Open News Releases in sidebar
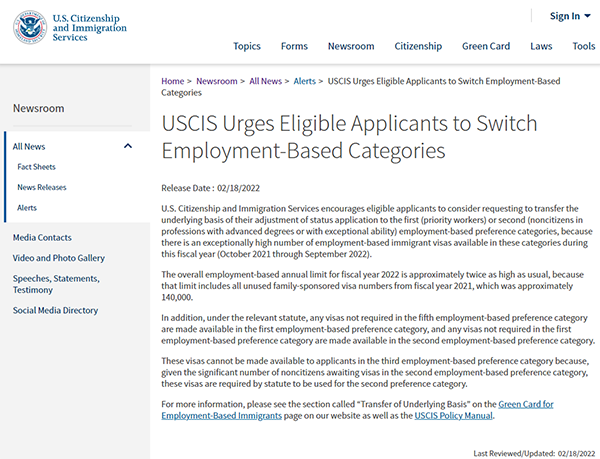This screenshot has height=459, width=600. pyautogui.click(x=42, y=187)
